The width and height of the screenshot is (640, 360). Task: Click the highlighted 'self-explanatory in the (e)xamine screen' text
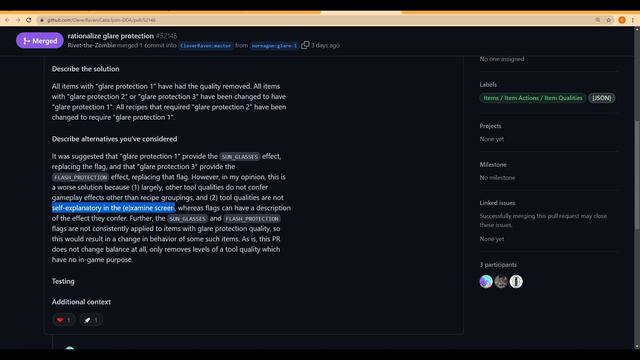(x=113, y=208)
